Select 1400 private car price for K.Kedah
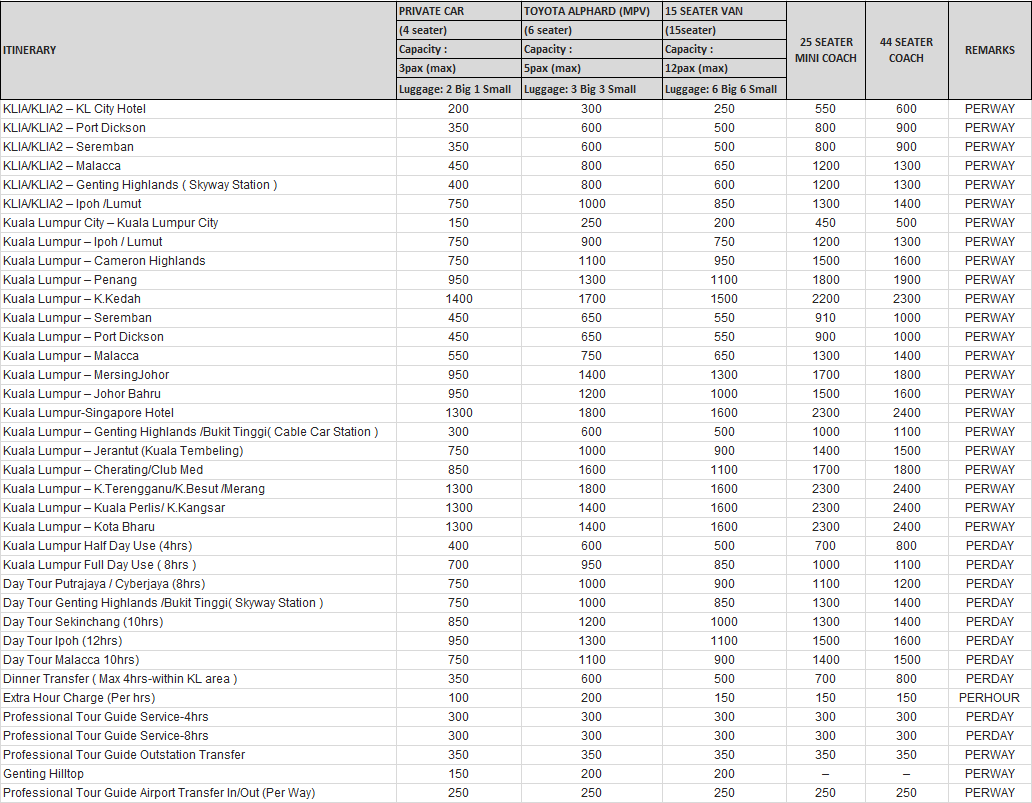 pyautogui.click(x=459, y=299)
